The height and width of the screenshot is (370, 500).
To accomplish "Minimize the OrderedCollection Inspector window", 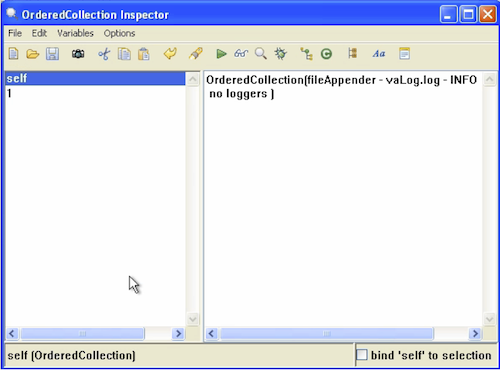I will pyautogui.click(x=448, y=14).
